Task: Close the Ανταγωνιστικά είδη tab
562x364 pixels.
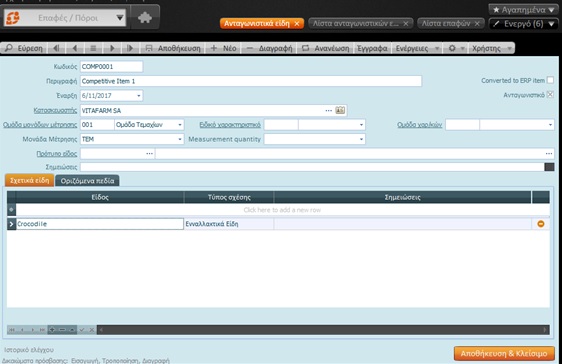Action: [x=297, y=24]
